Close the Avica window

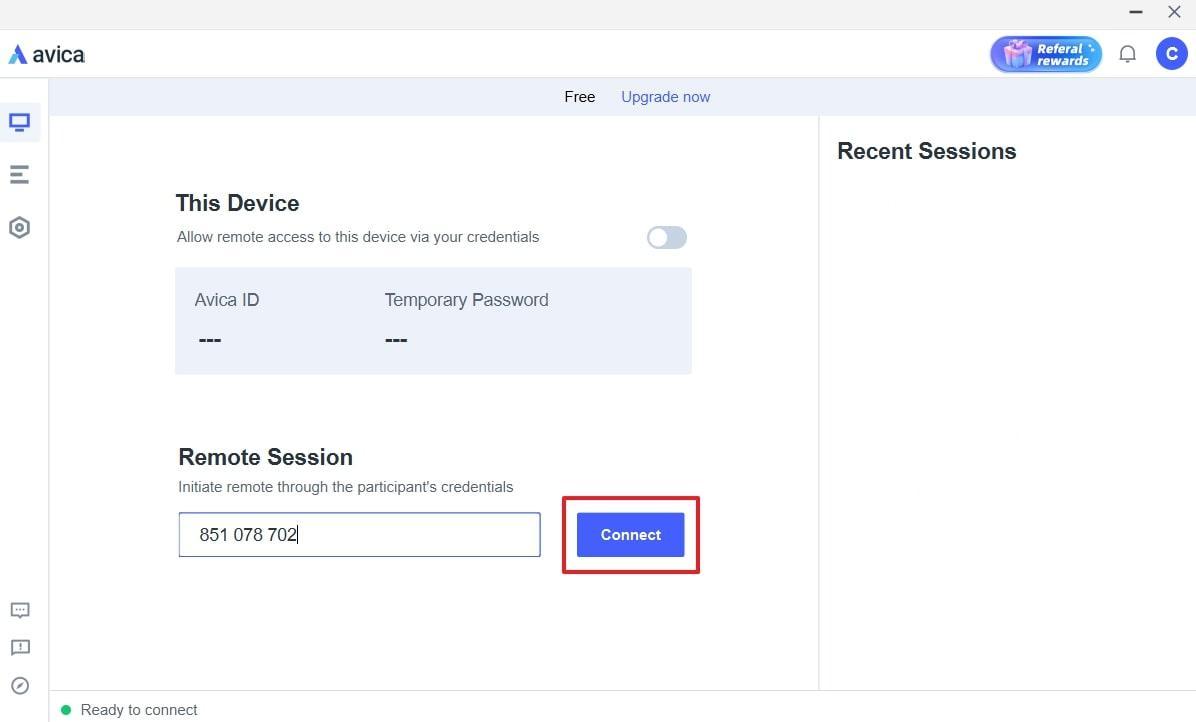coord(1174,12)
